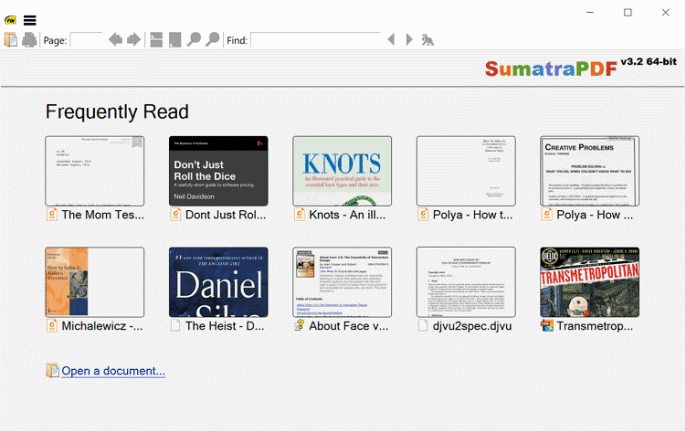Select Fit single page view icon
This screenshot has width=685, height=431.
(x=175, y=40)
